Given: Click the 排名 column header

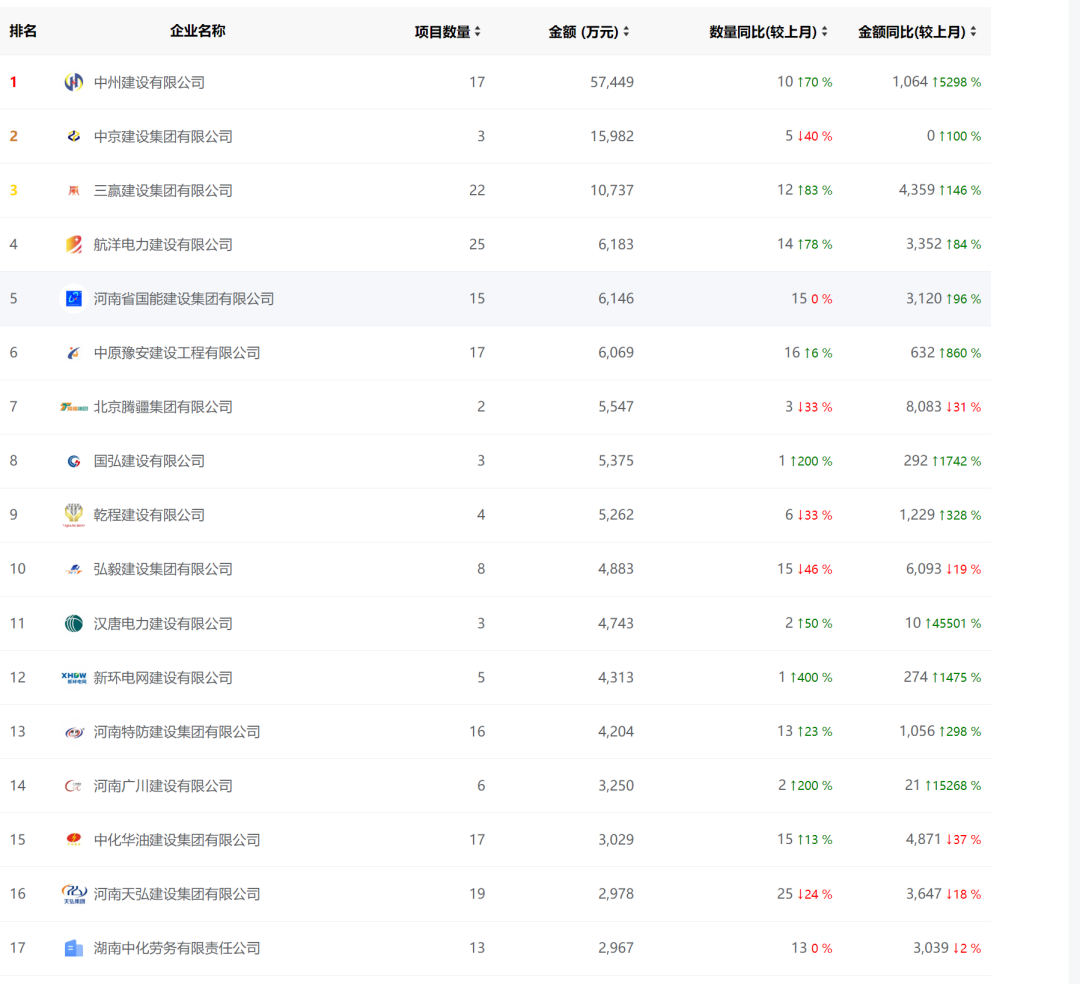Looking at the screenshot, I should tap(23, 31).
